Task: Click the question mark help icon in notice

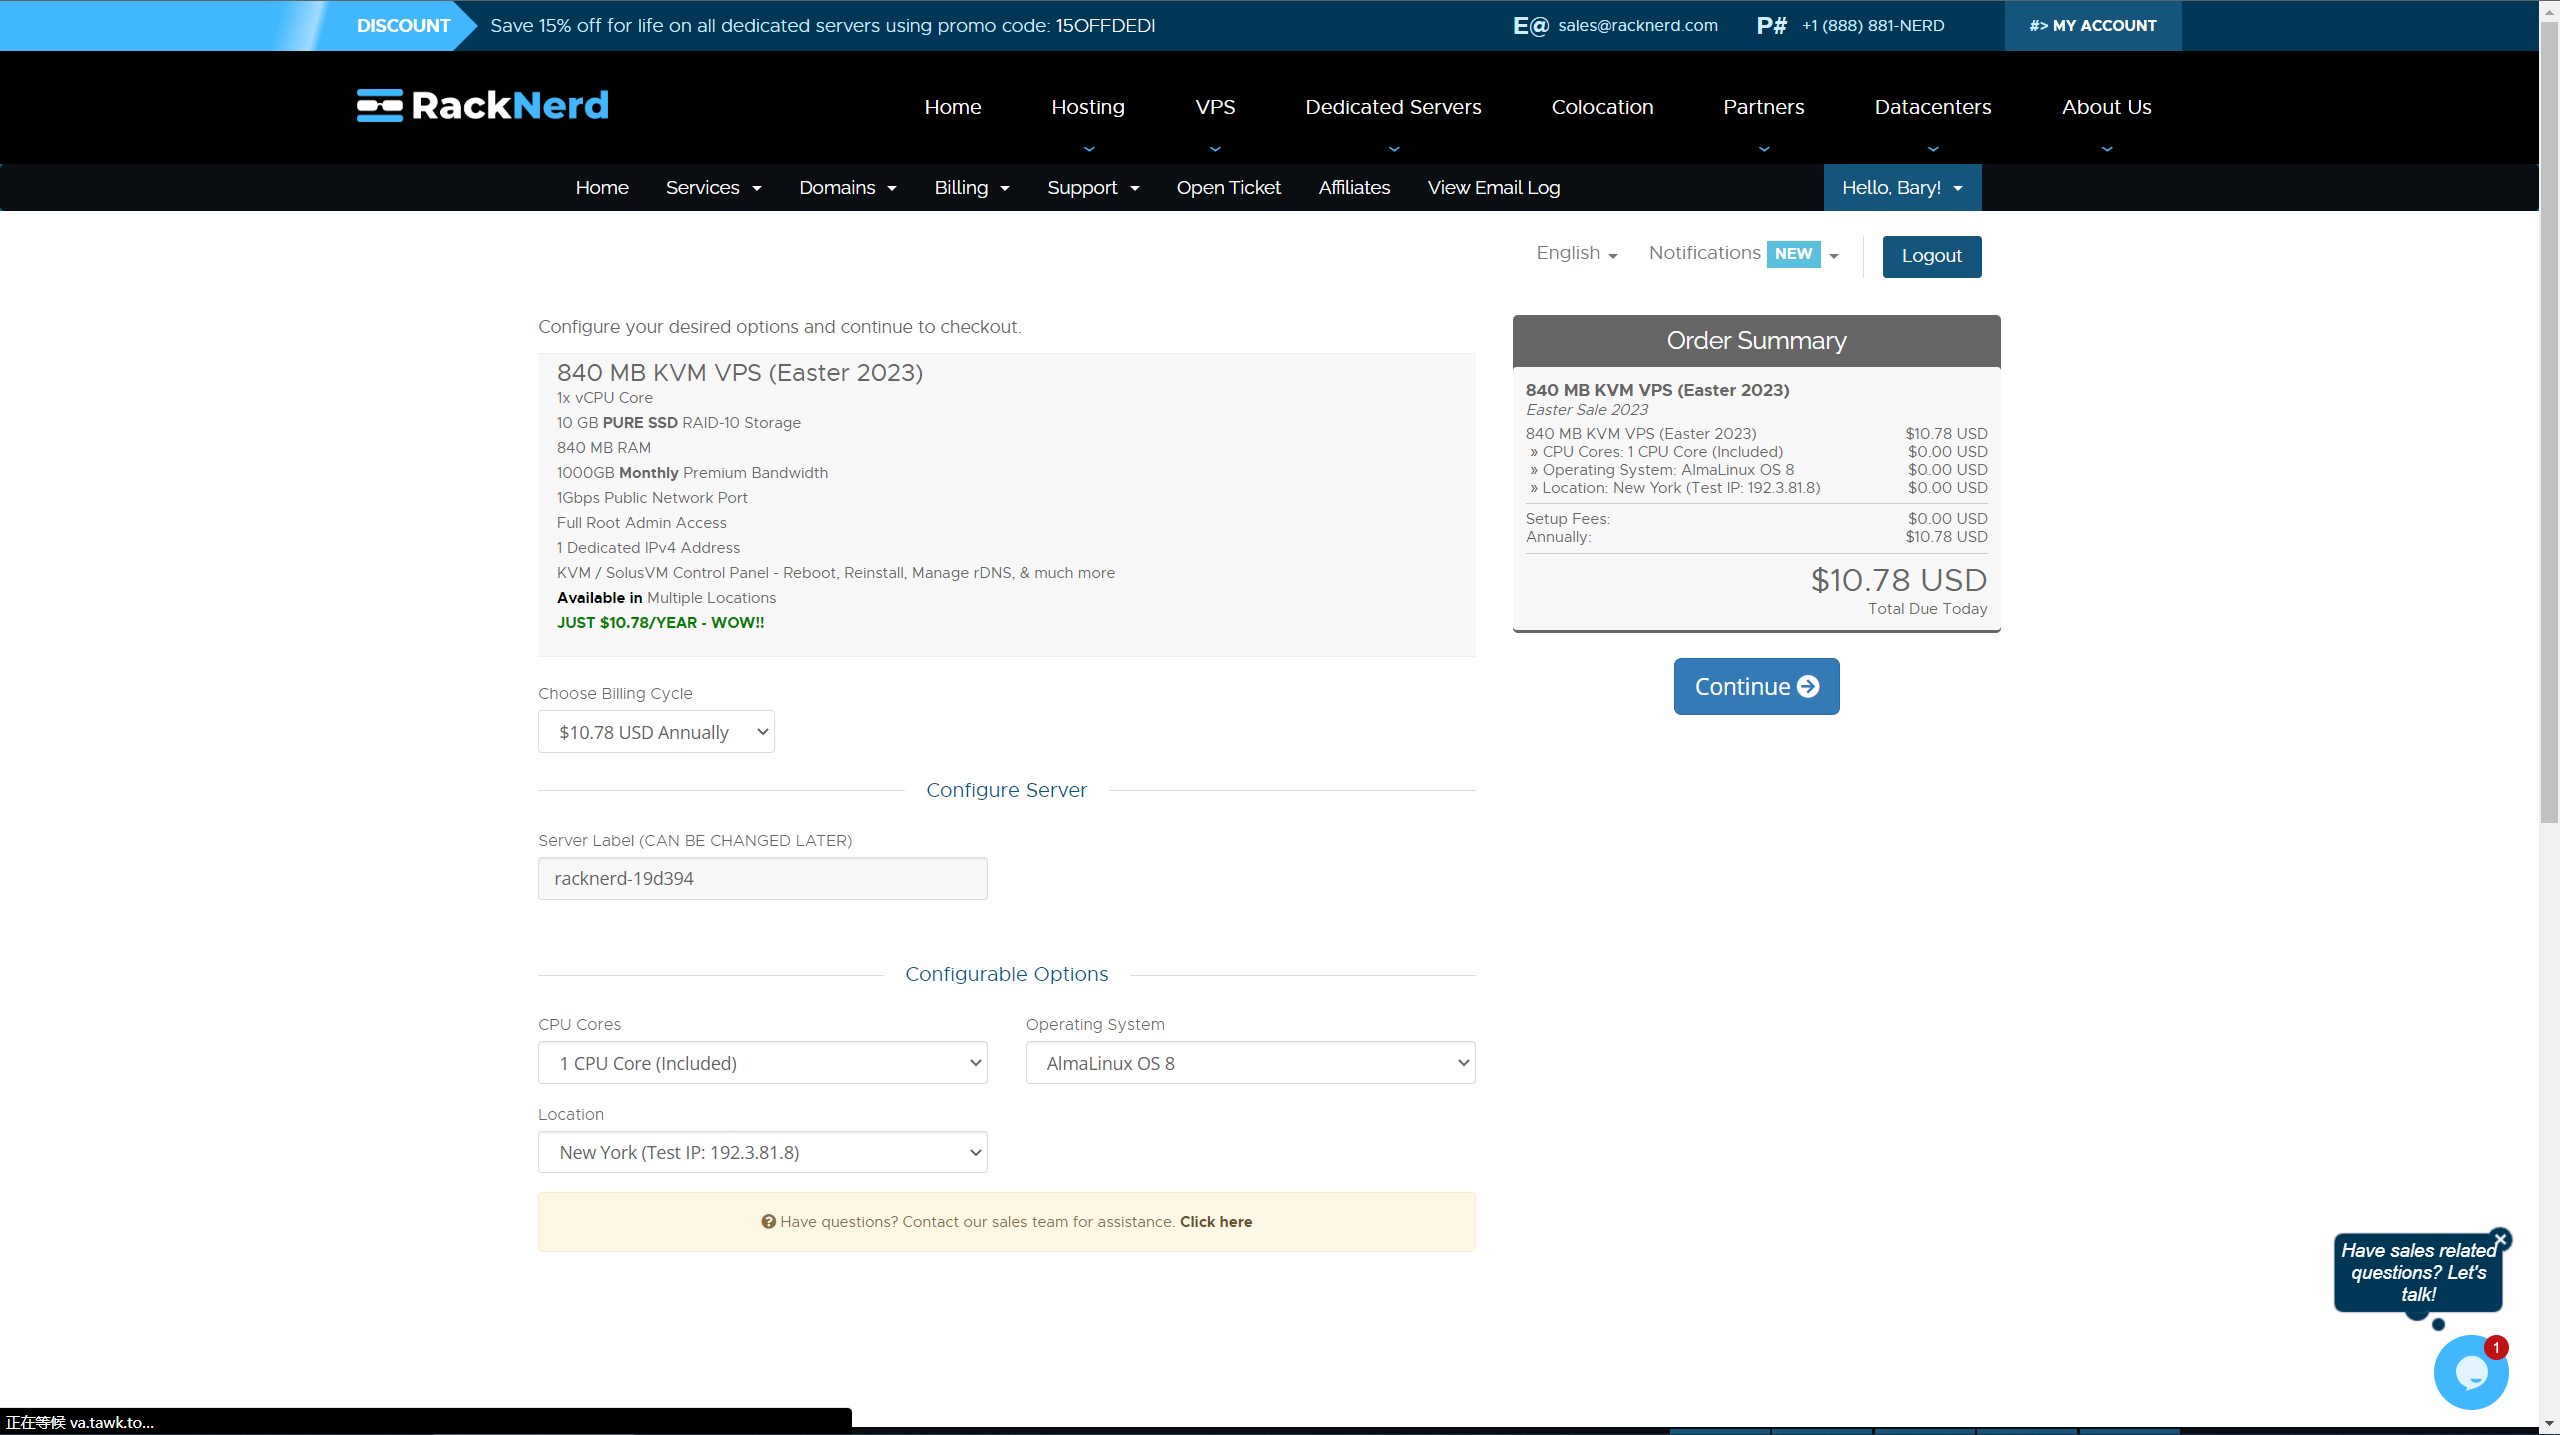Action: (x=768, y=1221)
